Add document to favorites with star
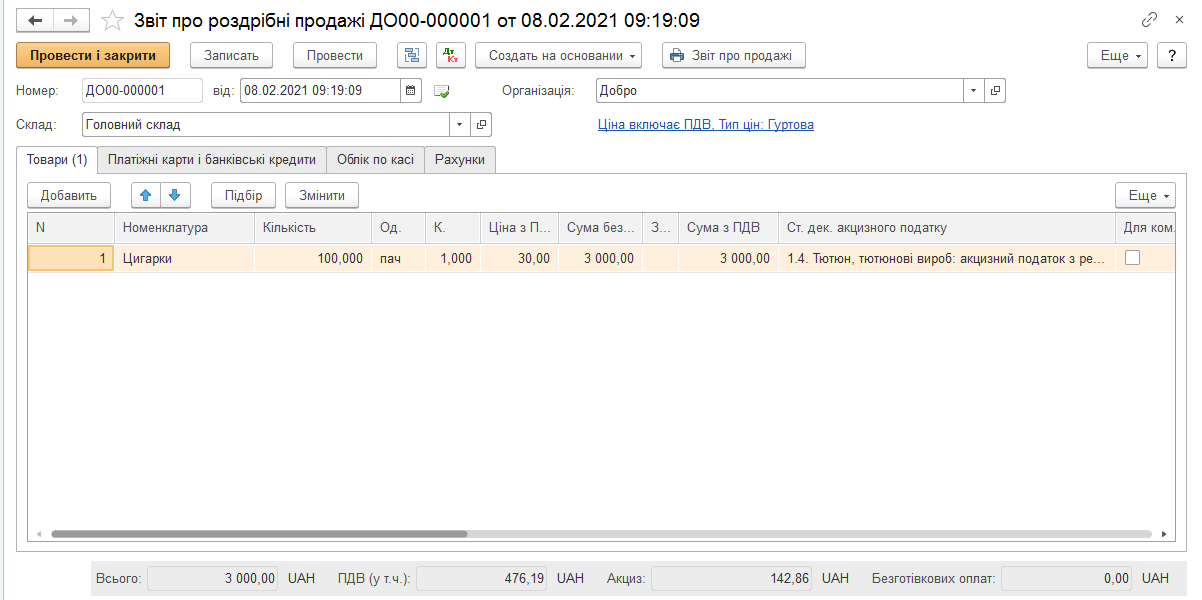This screenshot has width=1202, height=600. [x=114, y=20]
